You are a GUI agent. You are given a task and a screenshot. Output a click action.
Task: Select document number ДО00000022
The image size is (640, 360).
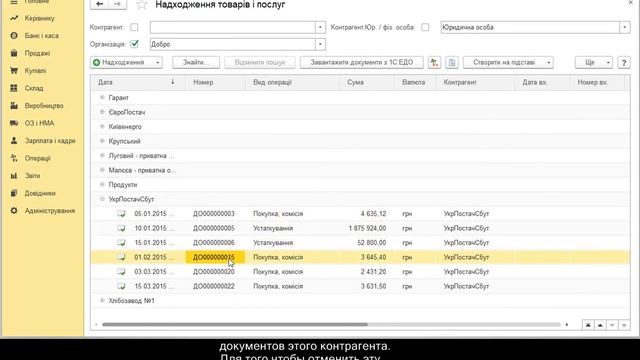pos(214,286)
